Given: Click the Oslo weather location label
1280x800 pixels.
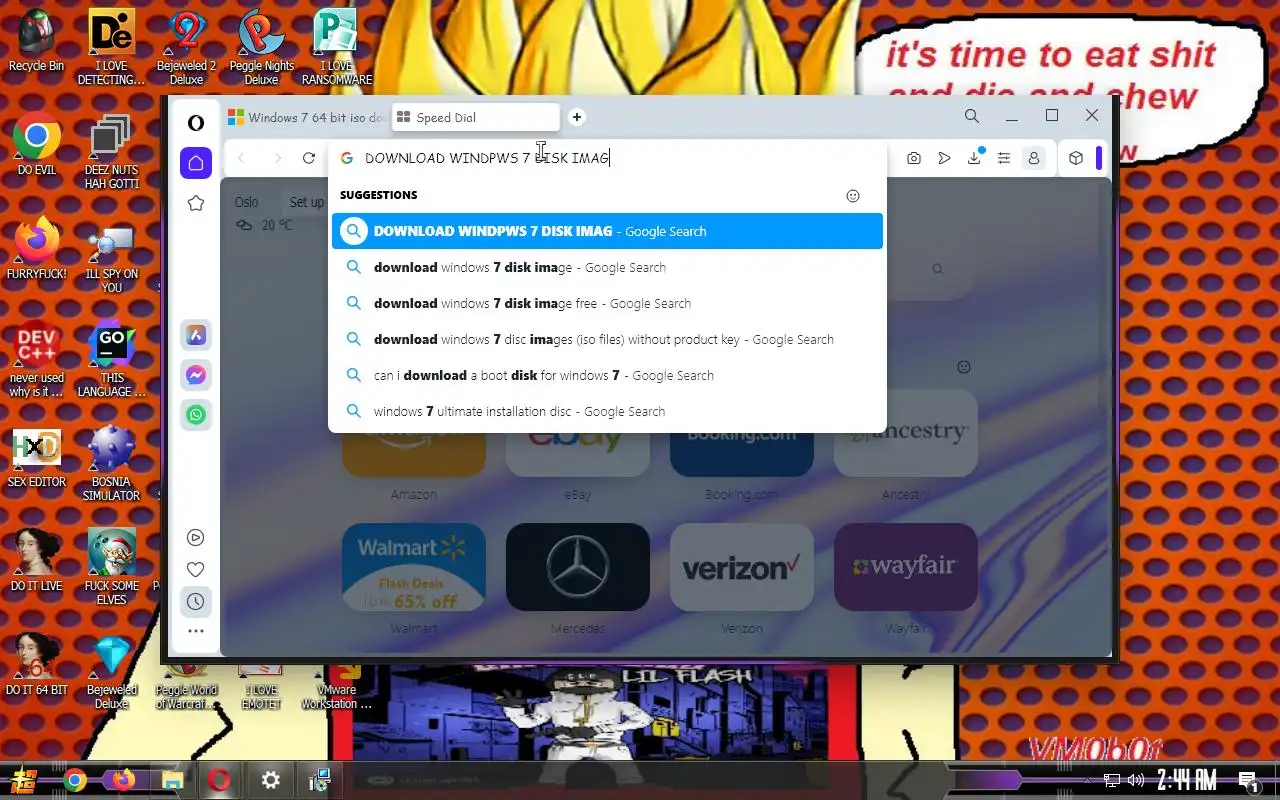Looking at the screenshot, I should coord(247,202).
